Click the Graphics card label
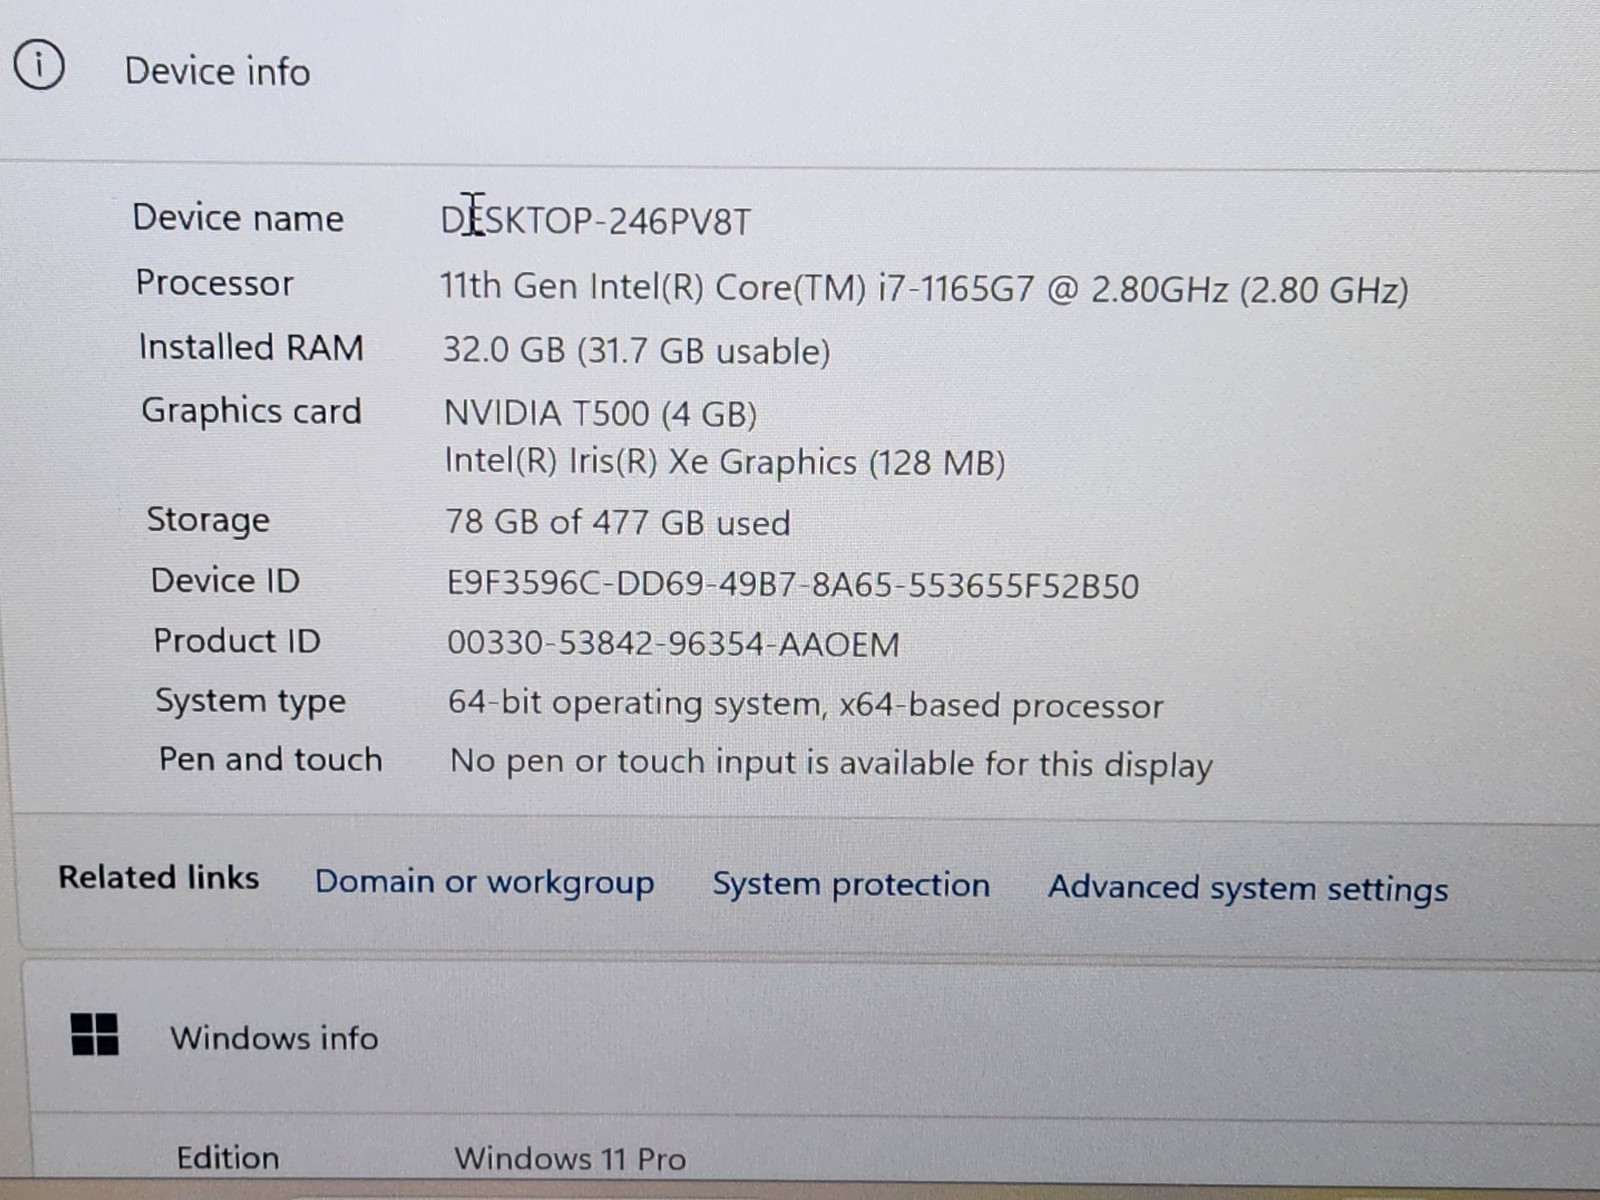 click(x=251, y=411)
